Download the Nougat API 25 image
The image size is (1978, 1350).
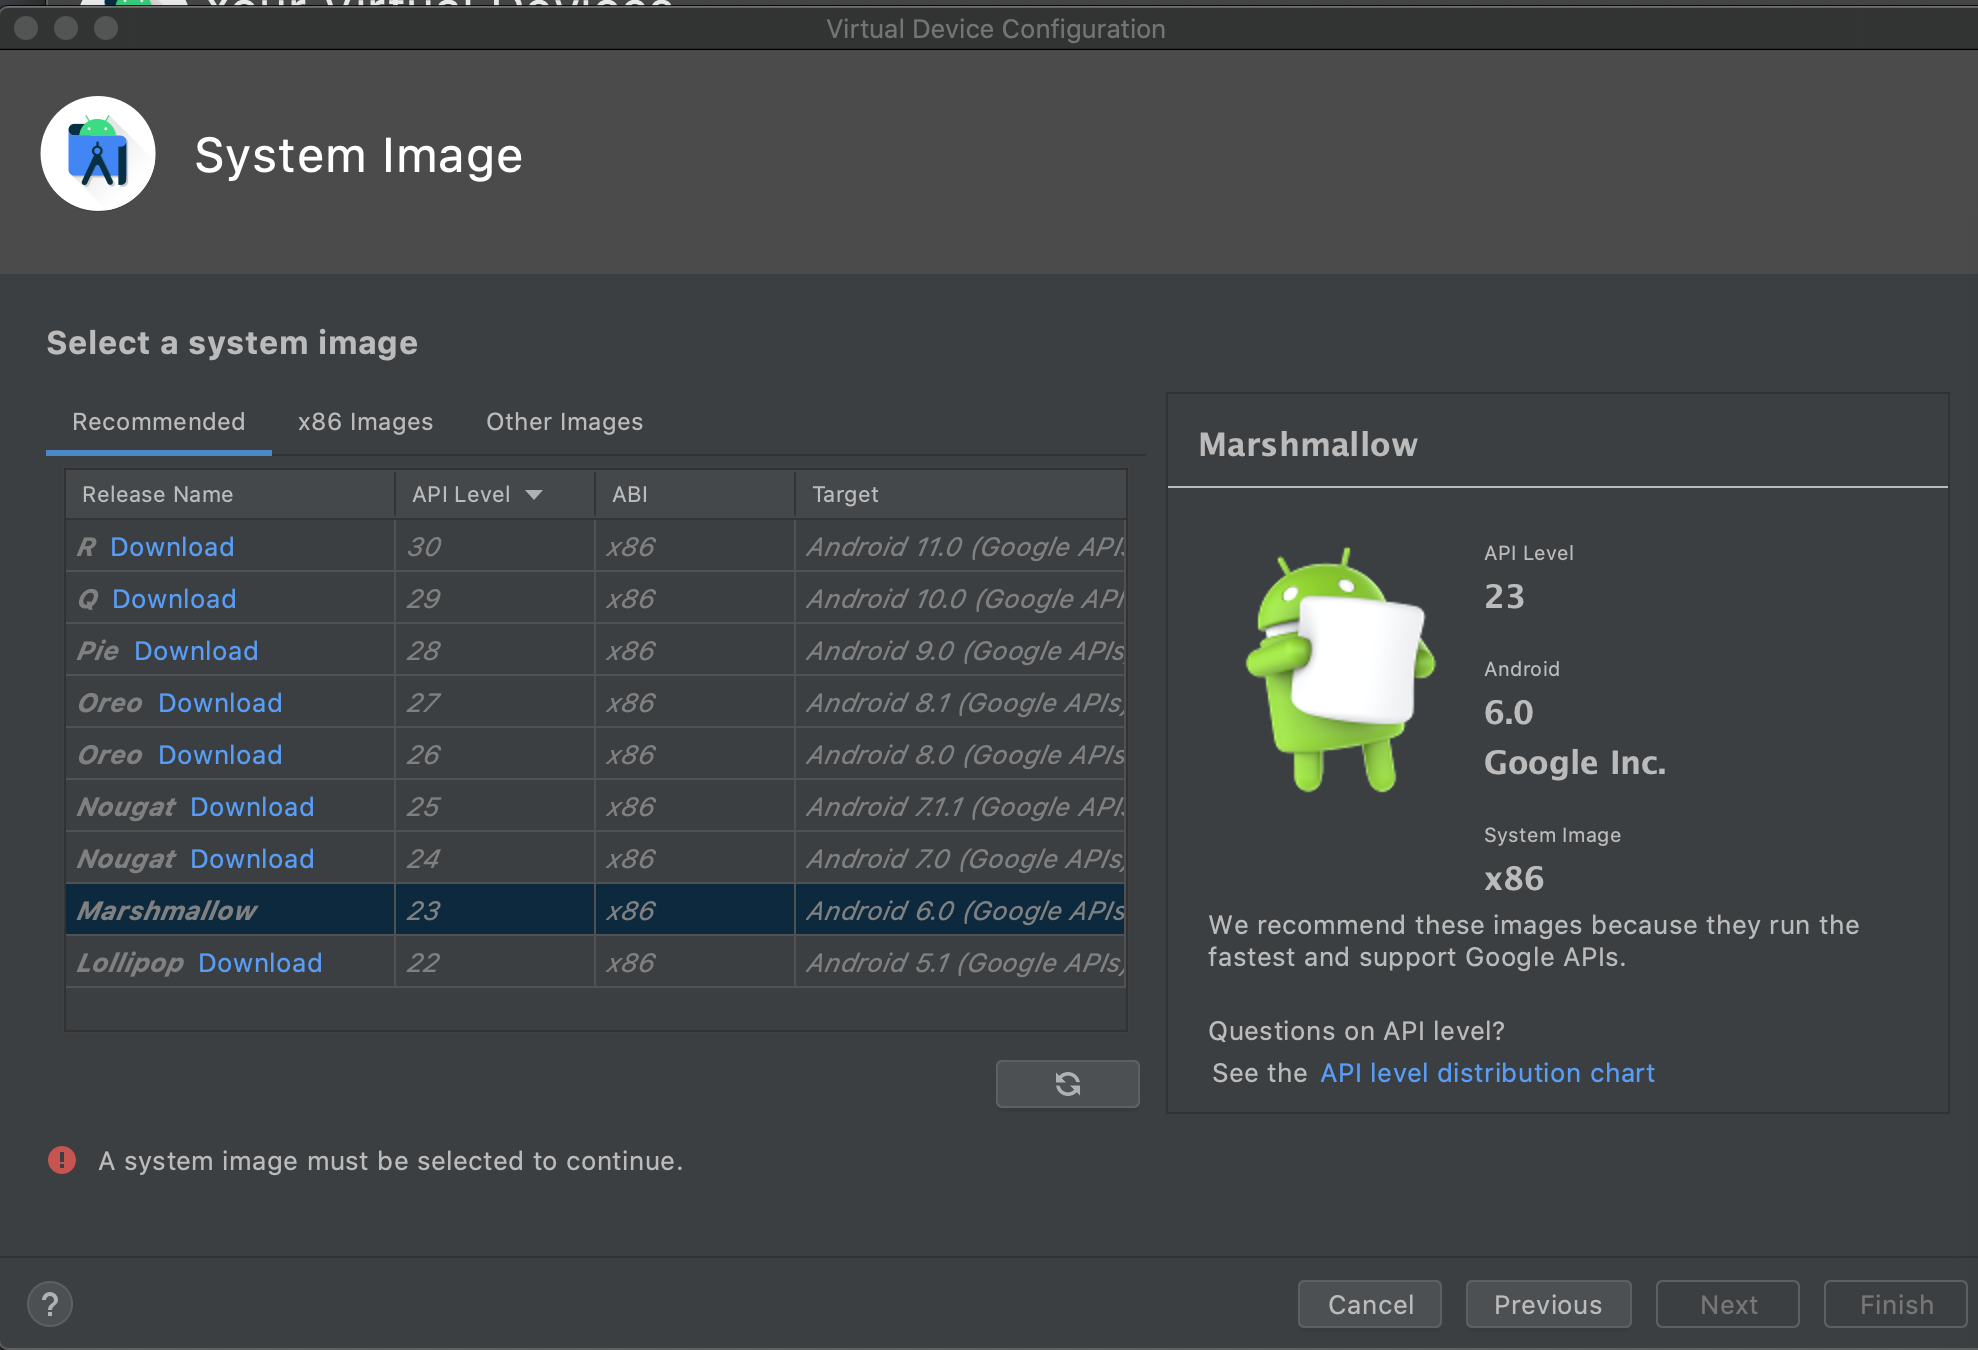tap(252, 807)
